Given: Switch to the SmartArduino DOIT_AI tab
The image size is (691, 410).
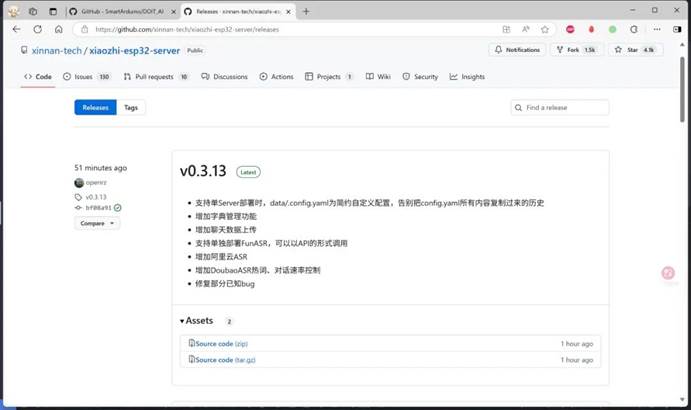Looking at the screenshot, I should [123, 12].
